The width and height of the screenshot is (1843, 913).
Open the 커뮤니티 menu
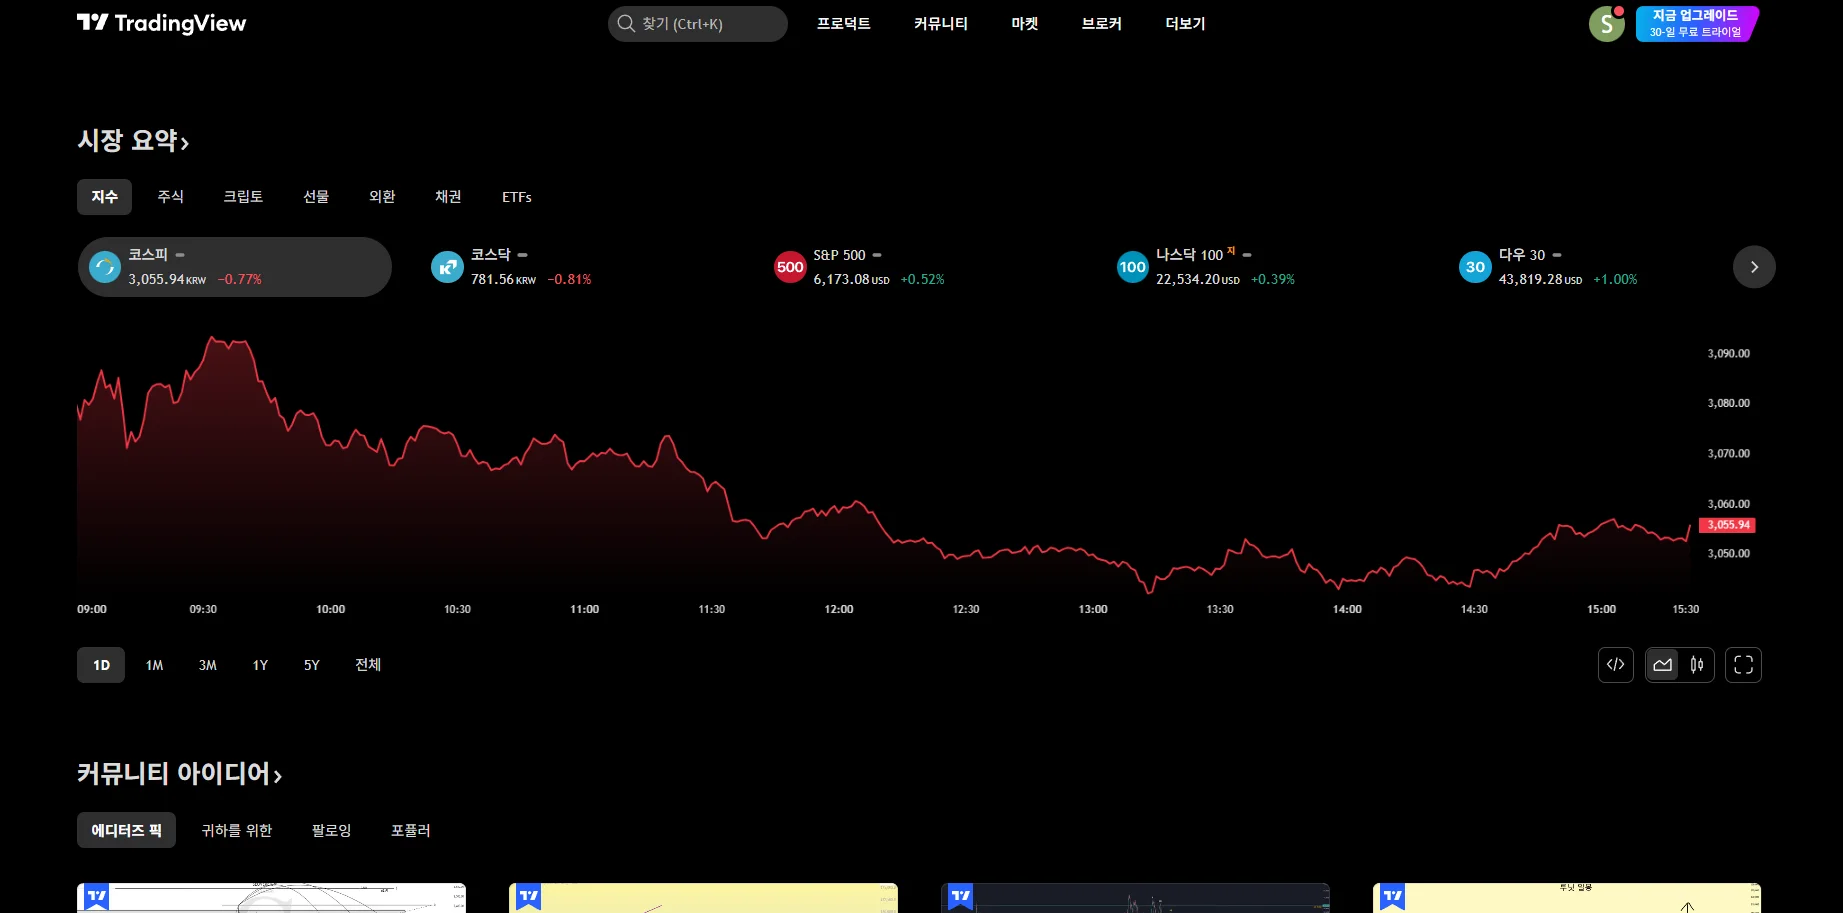click(x=941, y=24)
